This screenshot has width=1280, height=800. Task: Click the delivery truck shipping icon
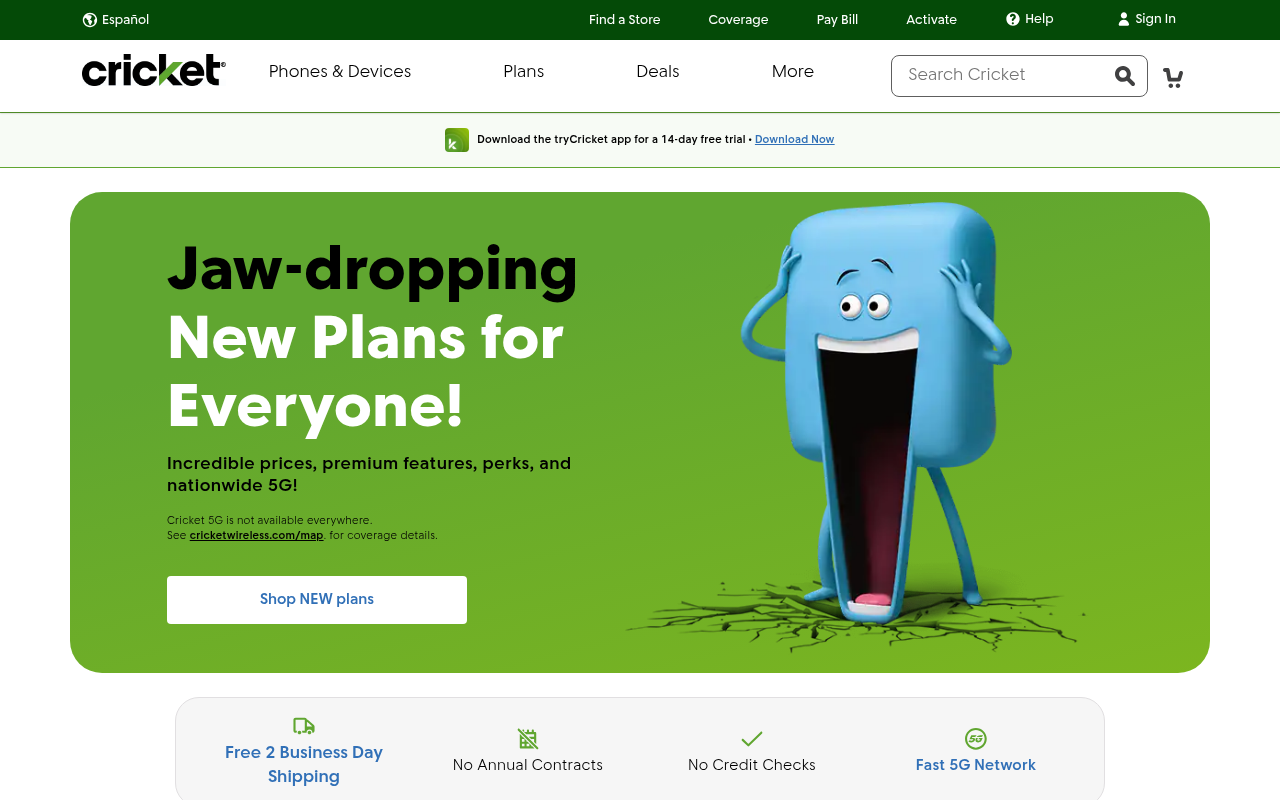[304, 726]
